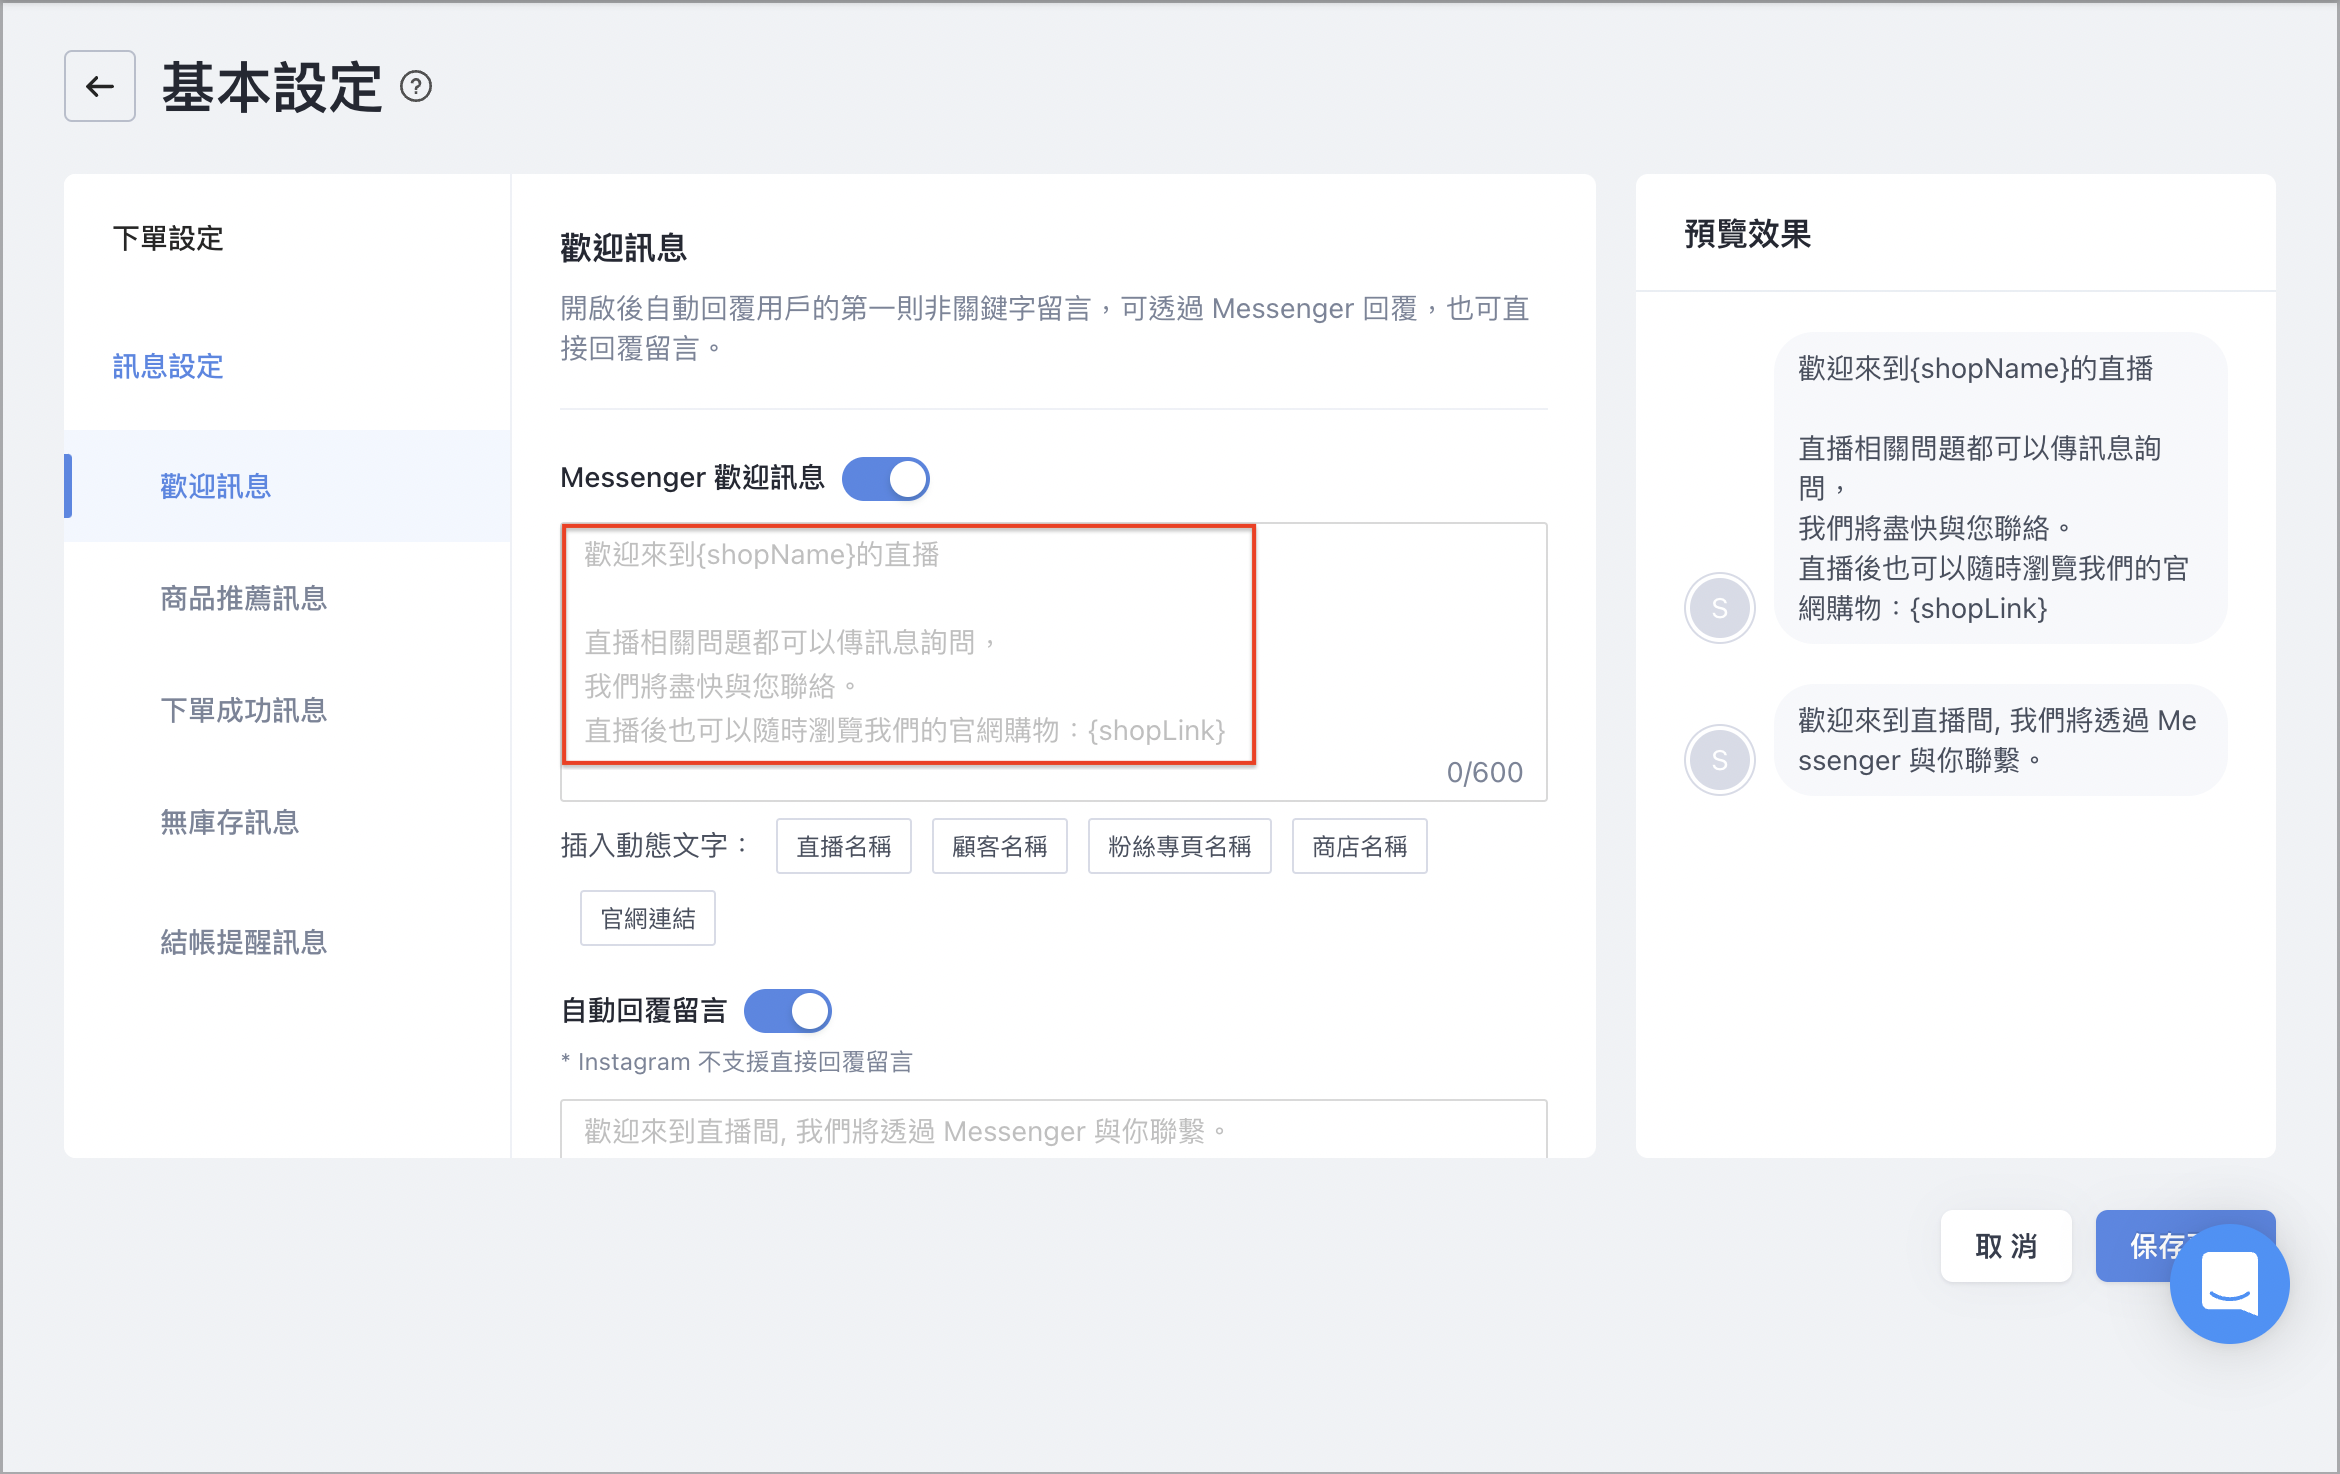Select 下單成功訊息 in the sidebar

[x=244, y=710]
